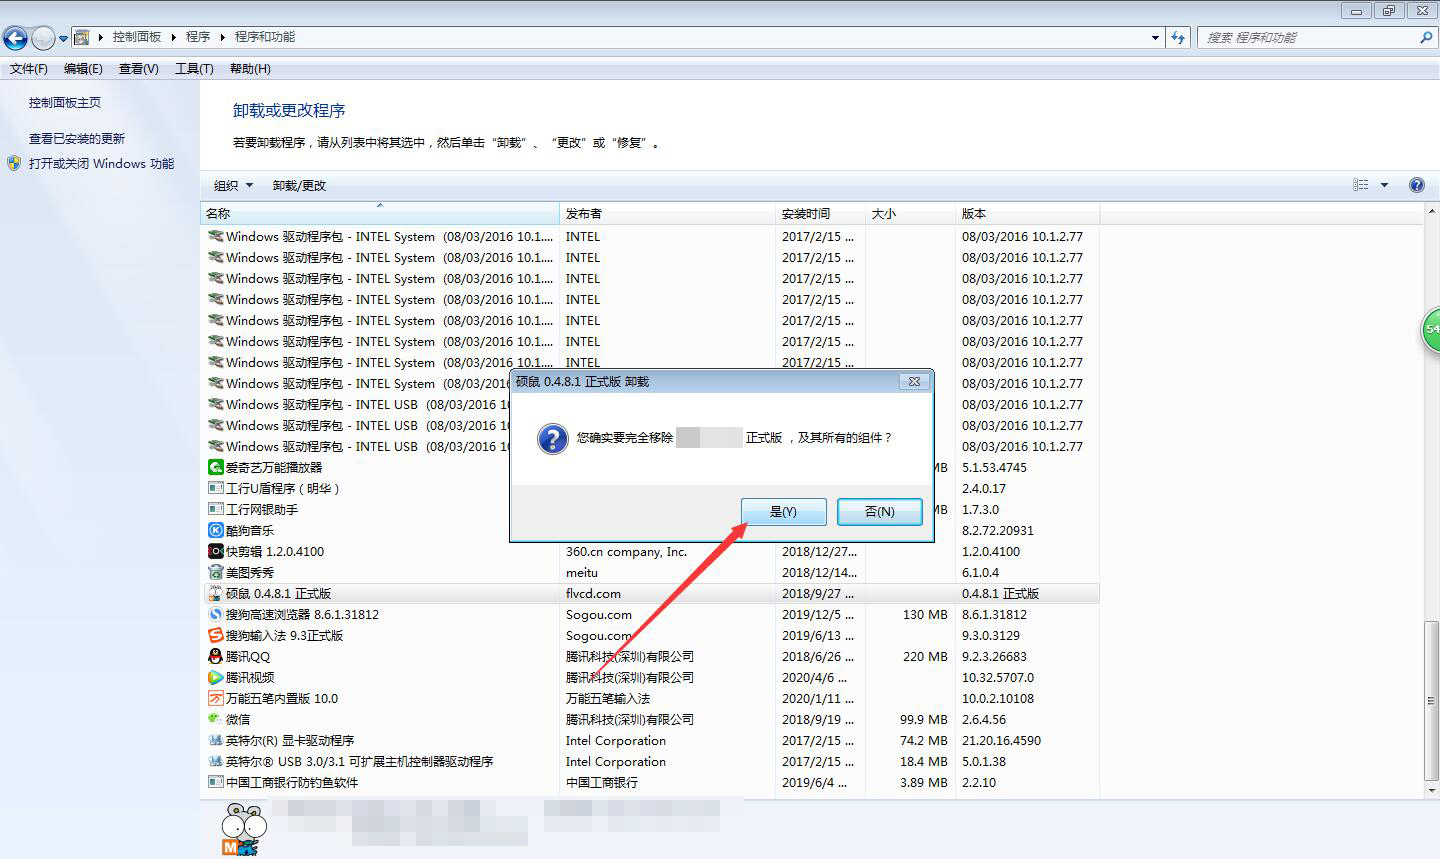Expand the address bar history dropdown
Screen dimensions: 1440x859
1156,38
